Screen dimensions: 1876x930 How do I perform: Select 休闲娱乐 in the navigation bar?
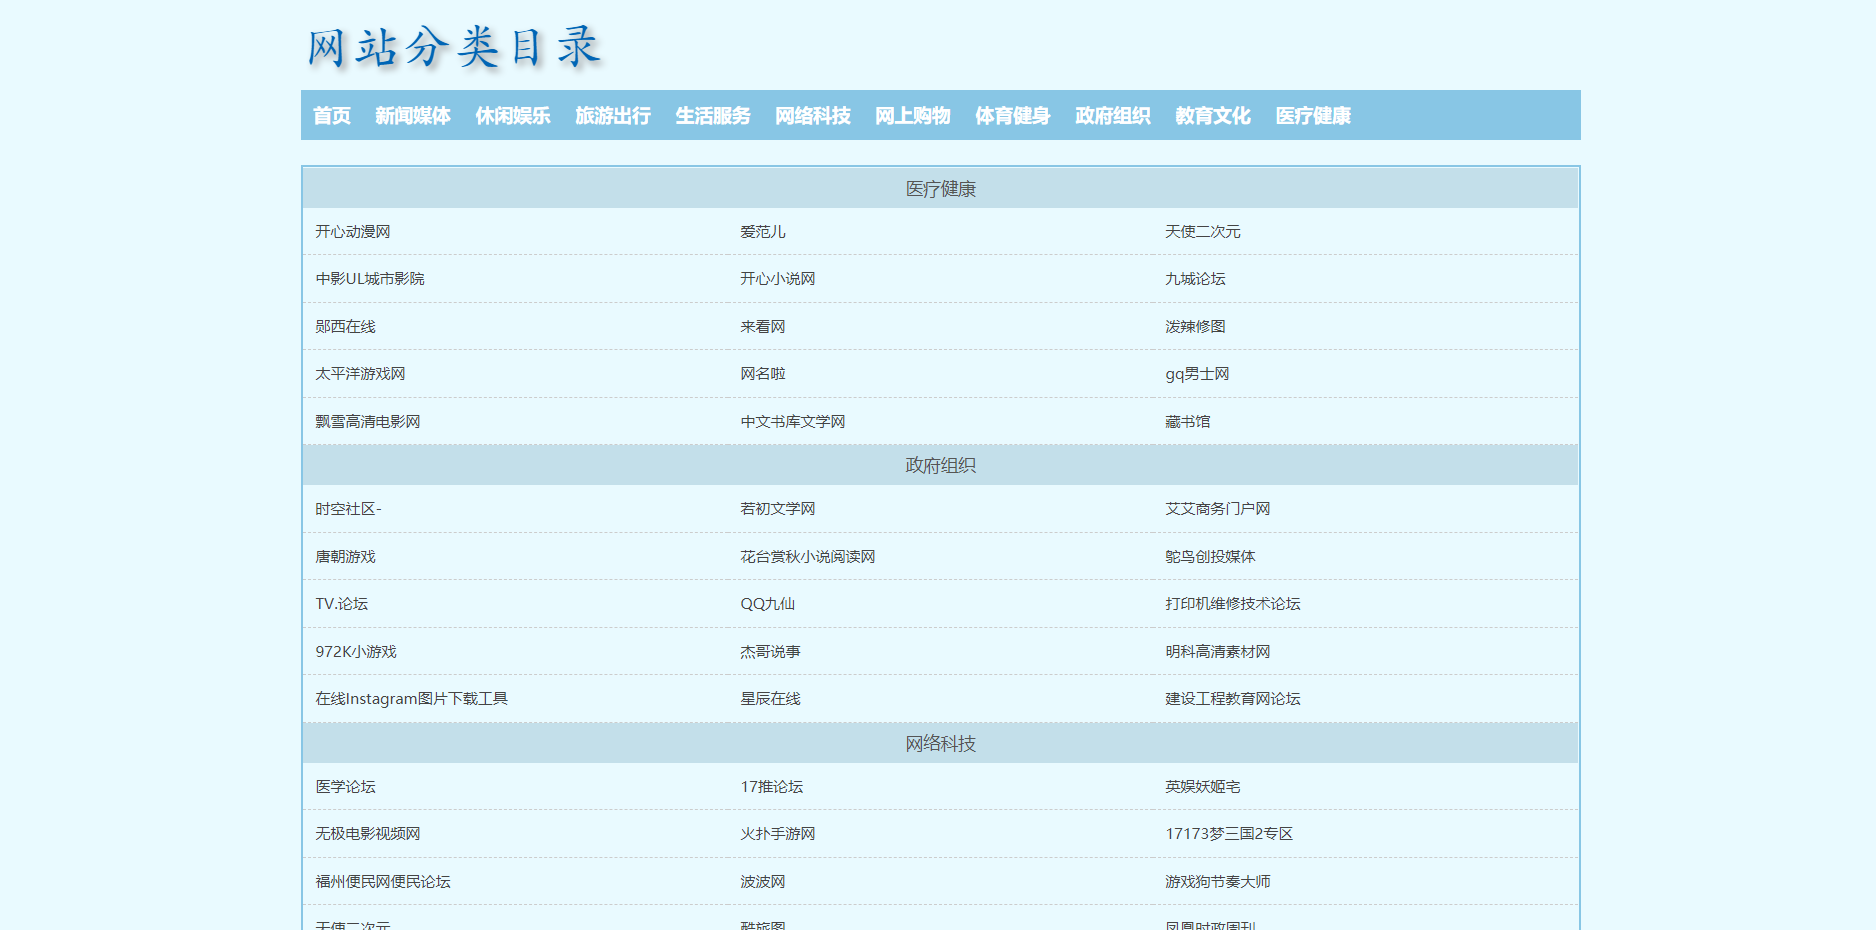tap(512, 116)
